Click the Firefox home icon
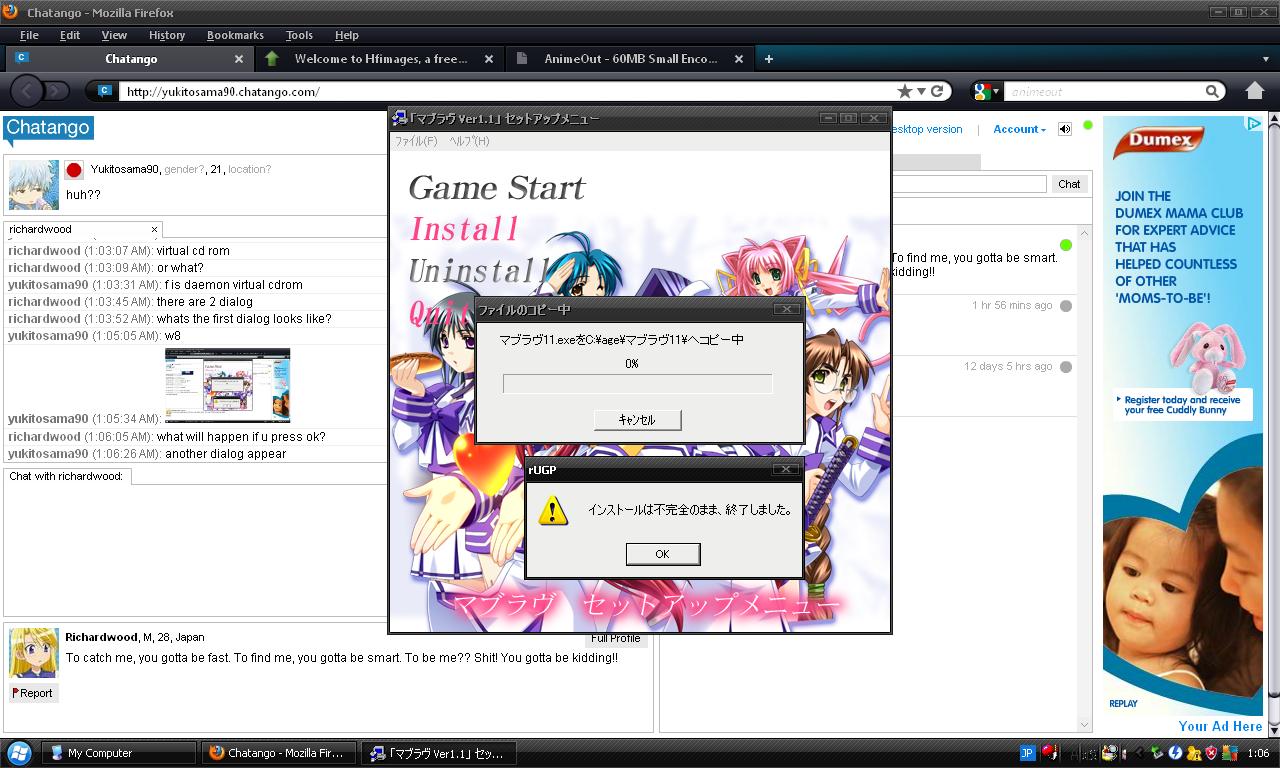The width and height of the screenshot is (1280, 768). (x=1254, y=91)
